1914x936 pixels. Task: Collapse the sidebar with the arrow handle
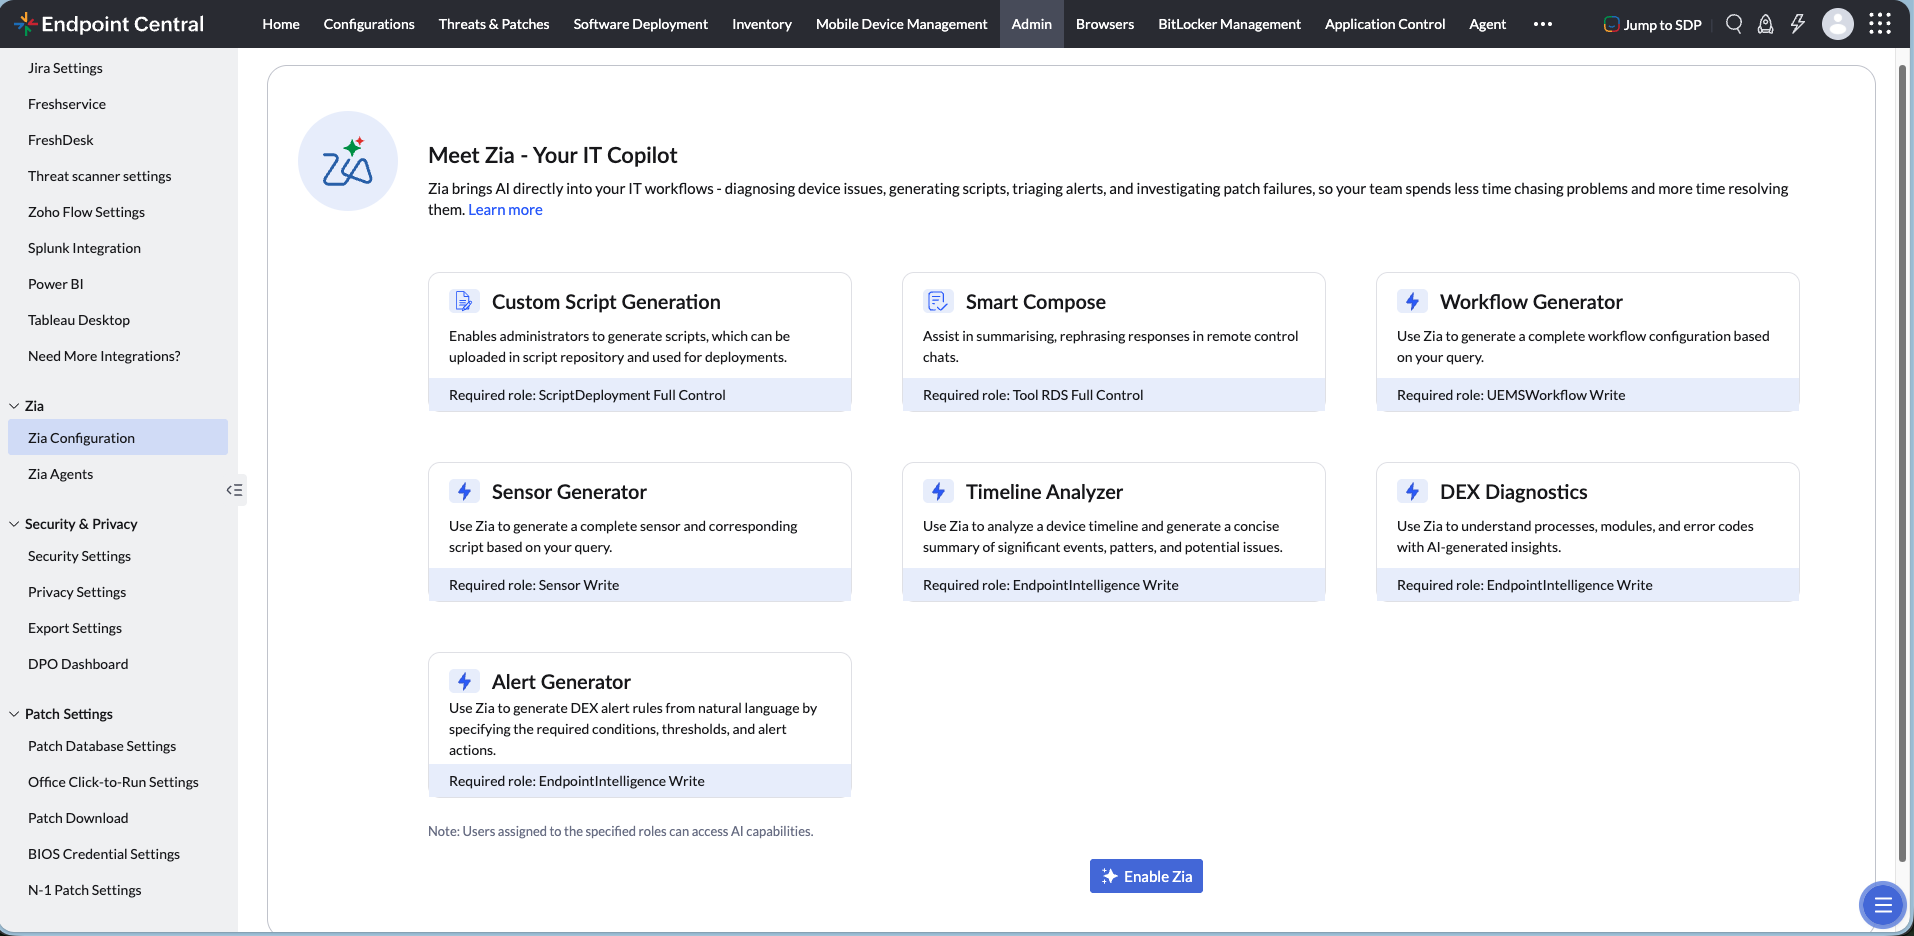pyautogui.click(x=235, y=490)
